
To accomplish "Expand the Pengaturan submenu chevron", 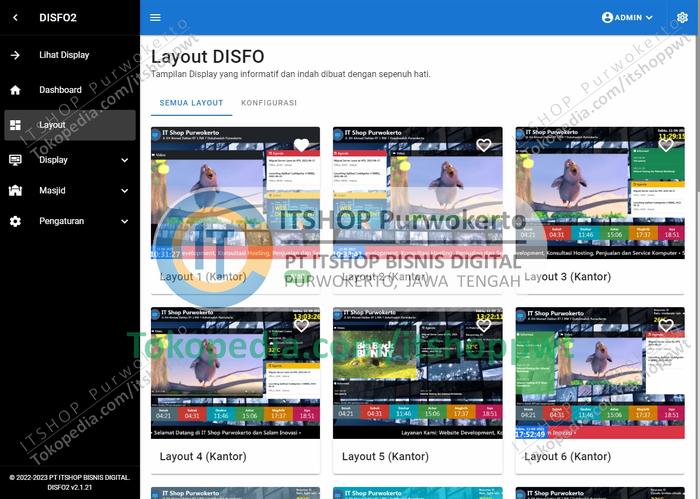I will click(124, 221).
